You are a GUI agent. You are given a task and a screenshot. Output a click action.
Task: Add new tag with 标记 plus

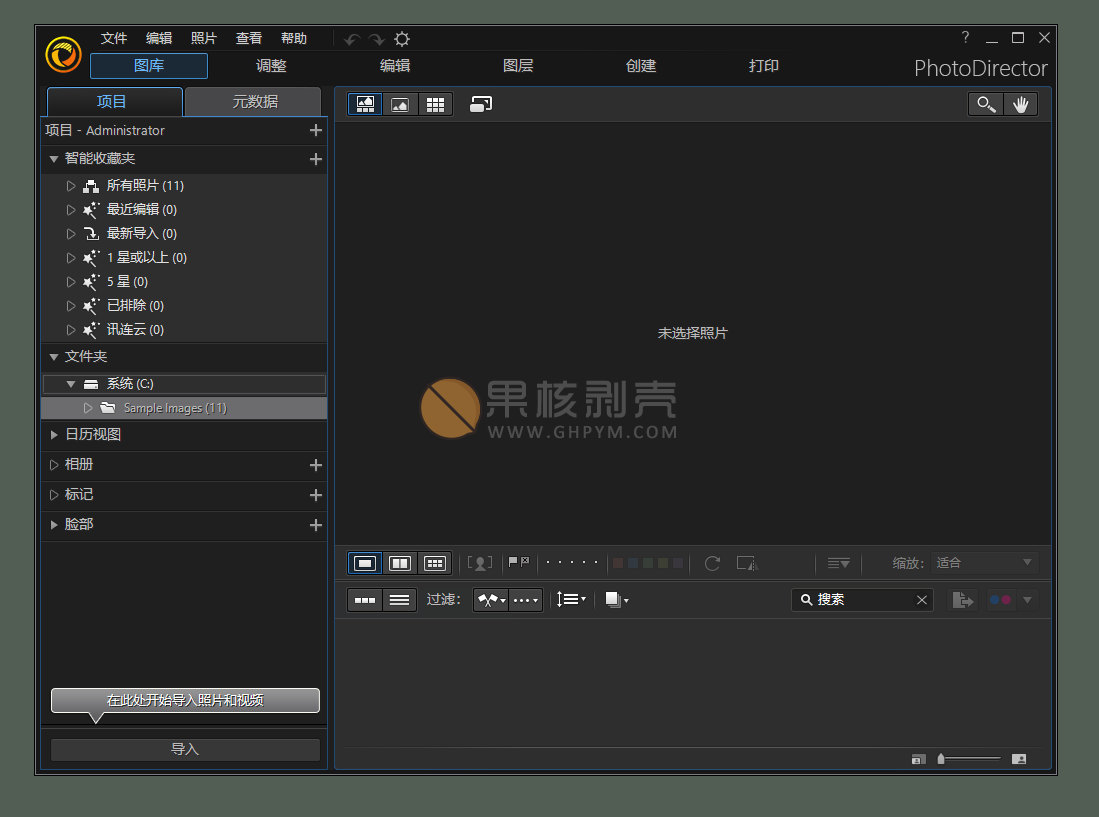pyautogui.click(x=316, y=495)
